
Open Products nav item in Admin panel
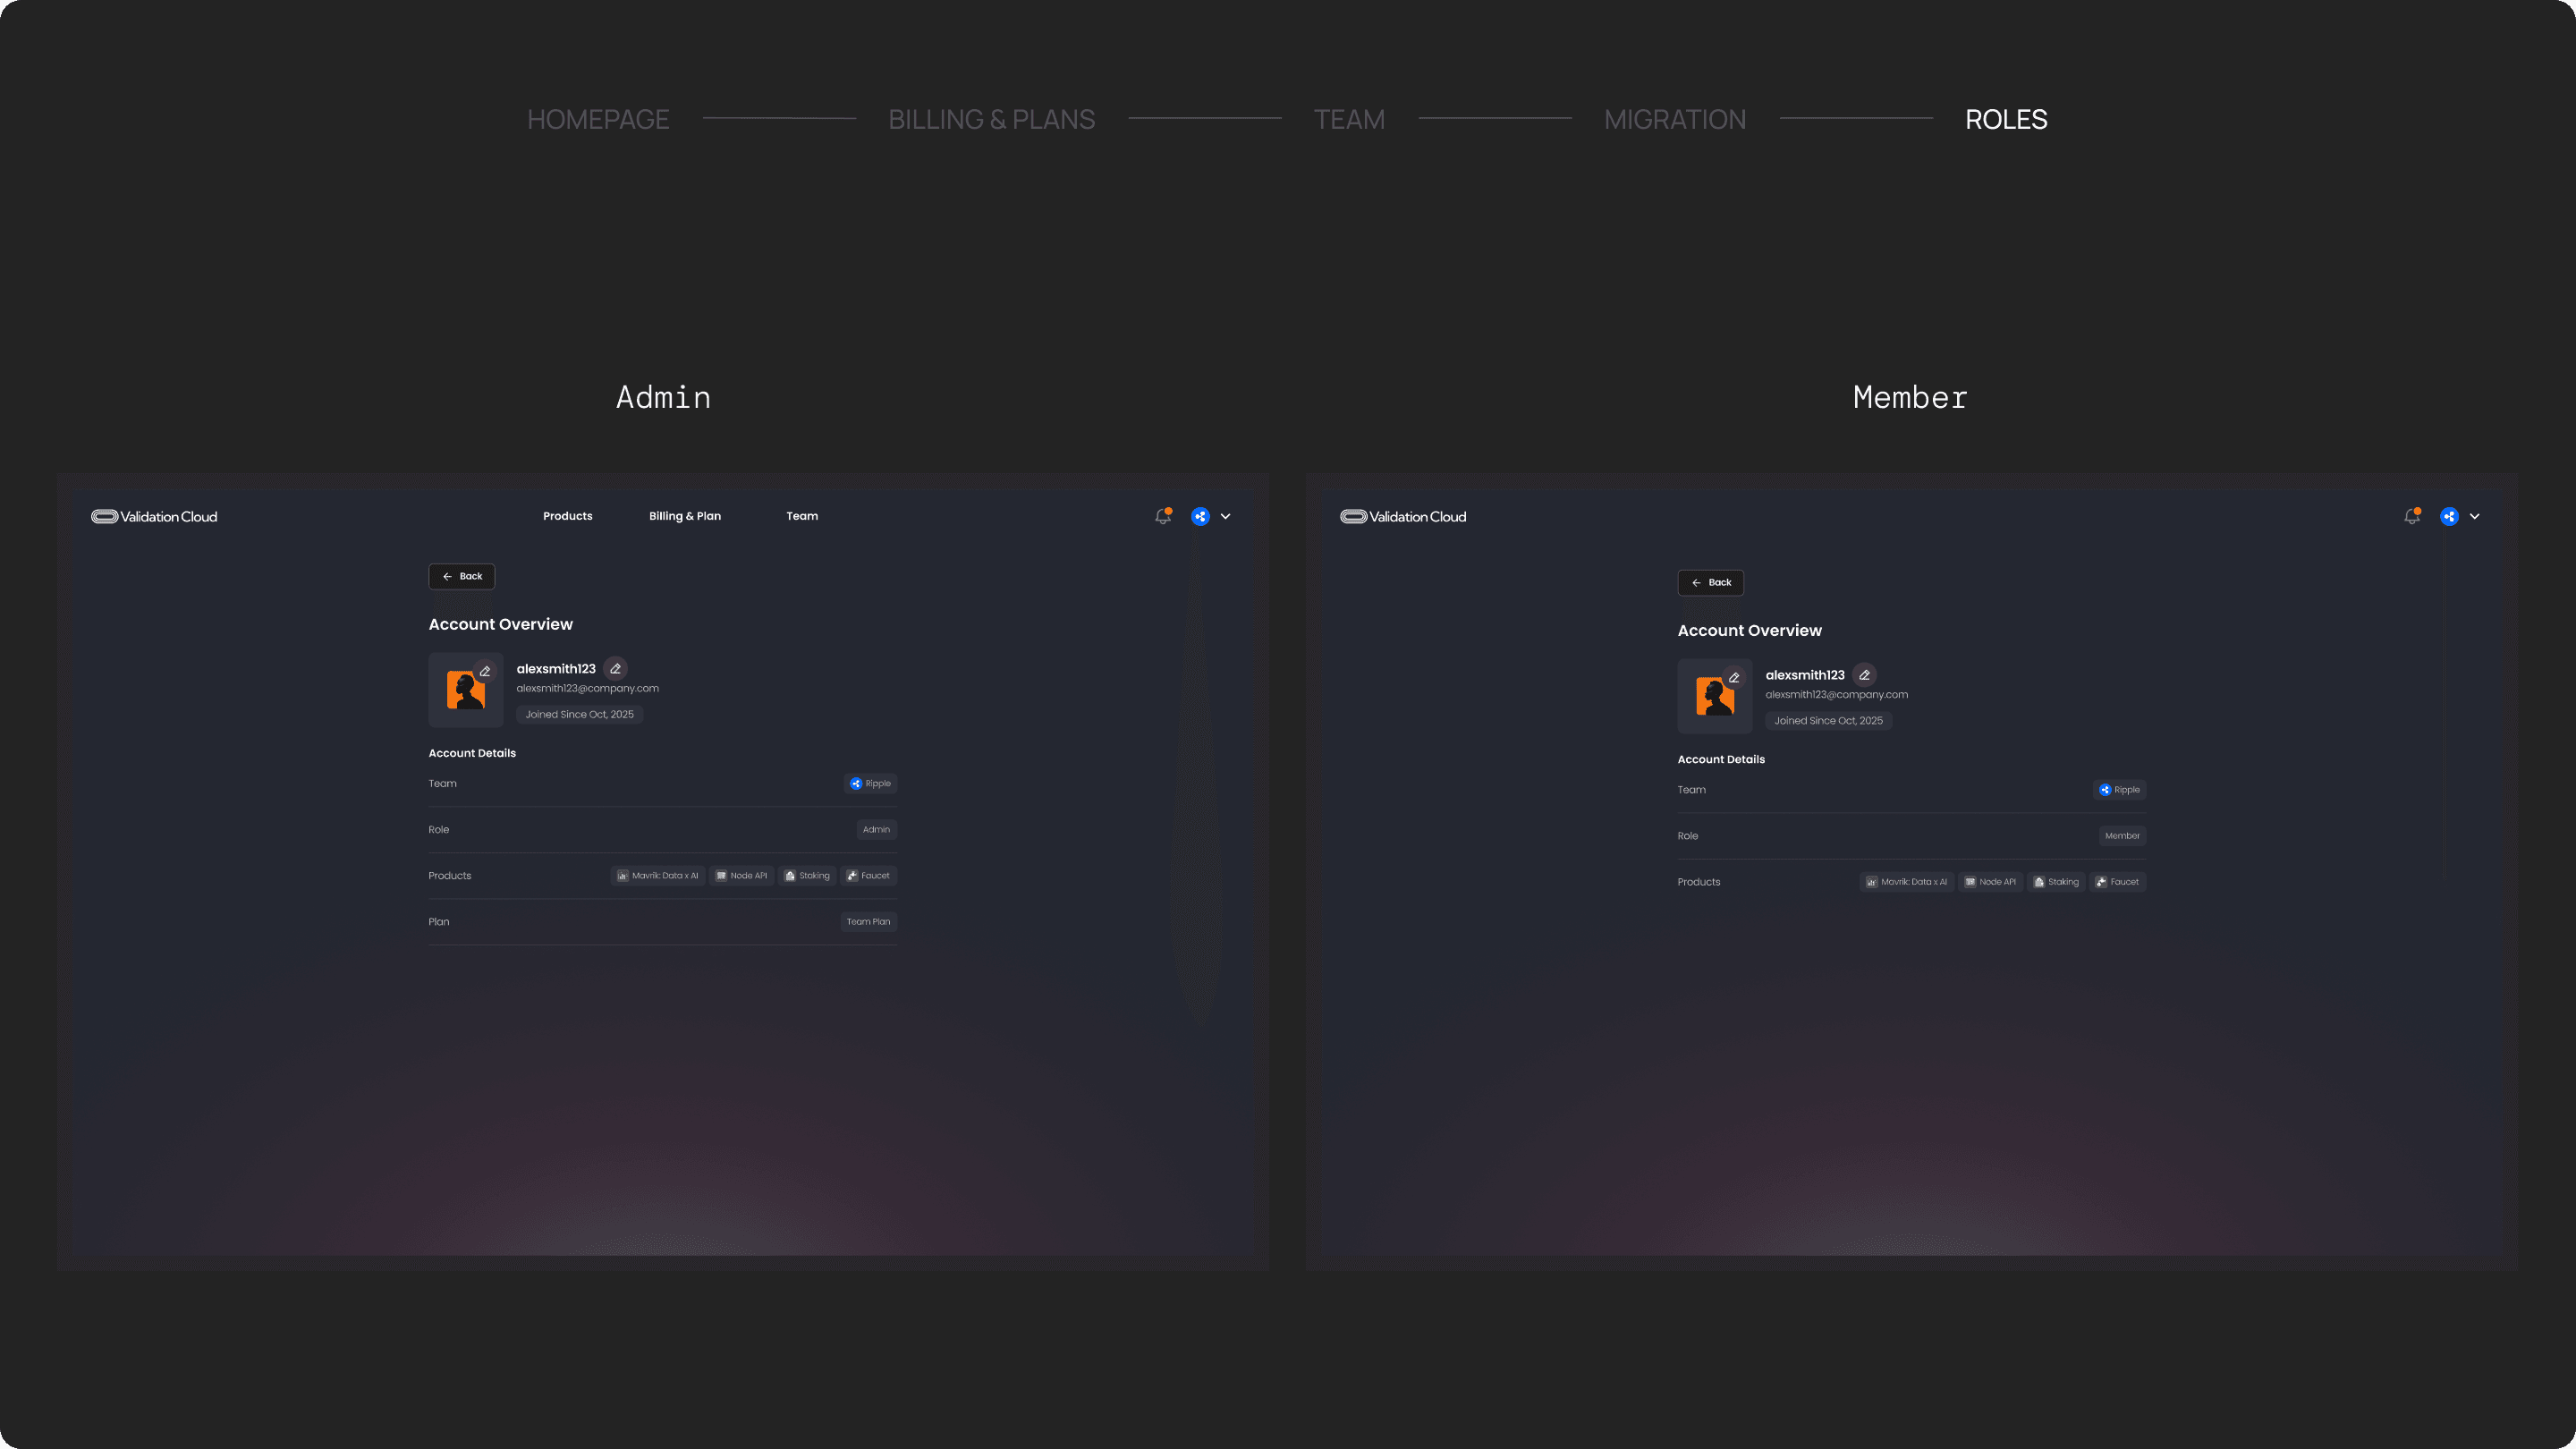coord(567,516)
